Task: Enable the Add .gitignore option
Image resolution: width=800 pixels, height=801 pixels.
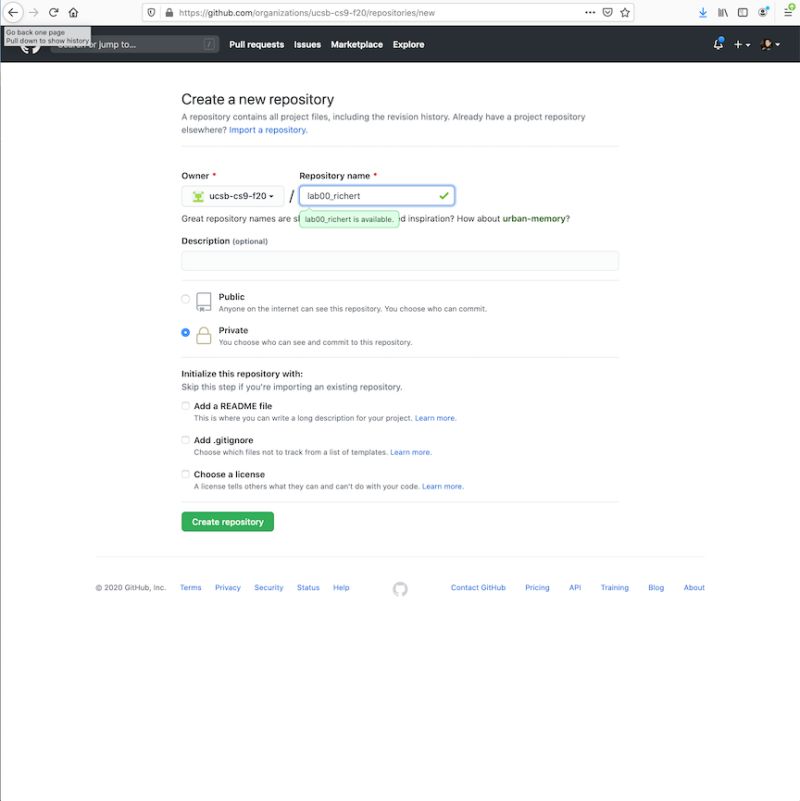Action: pos(185,440)
